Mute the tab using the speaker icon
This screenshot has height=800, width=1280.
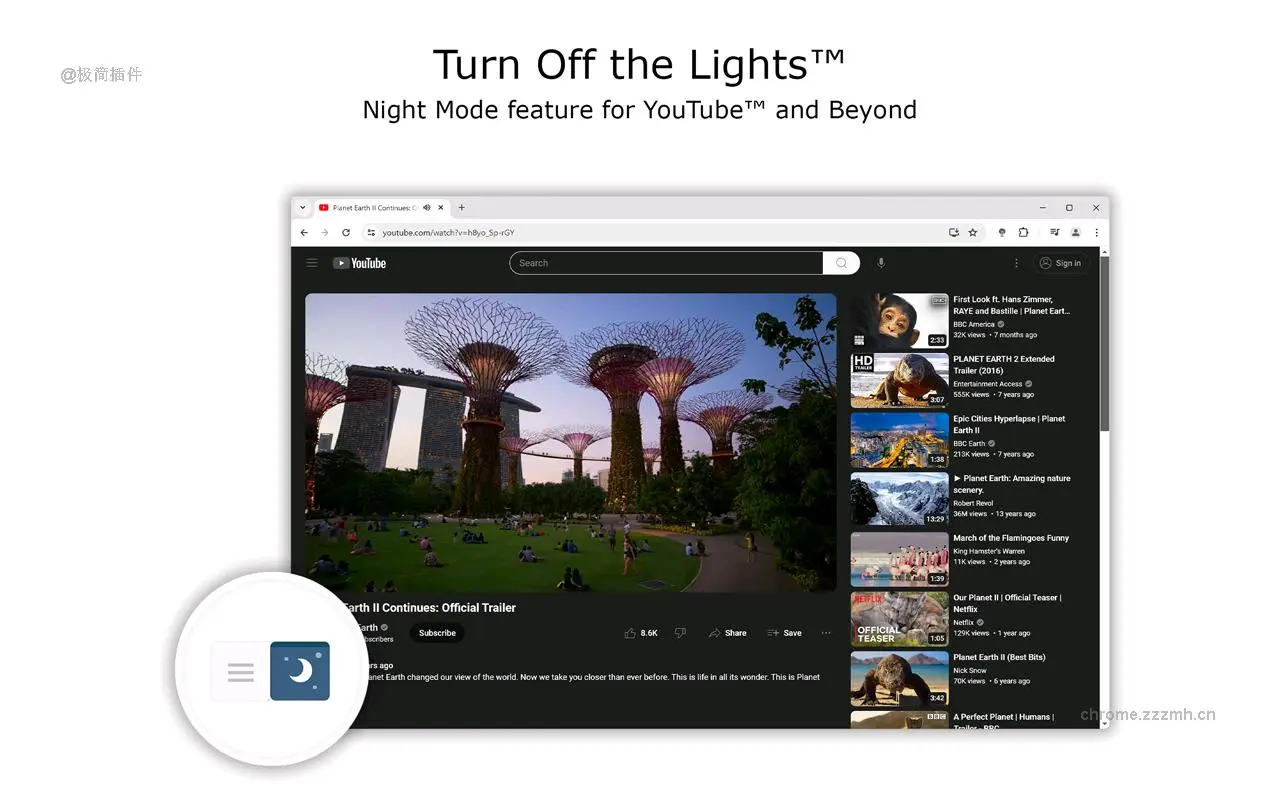point(427,208)
